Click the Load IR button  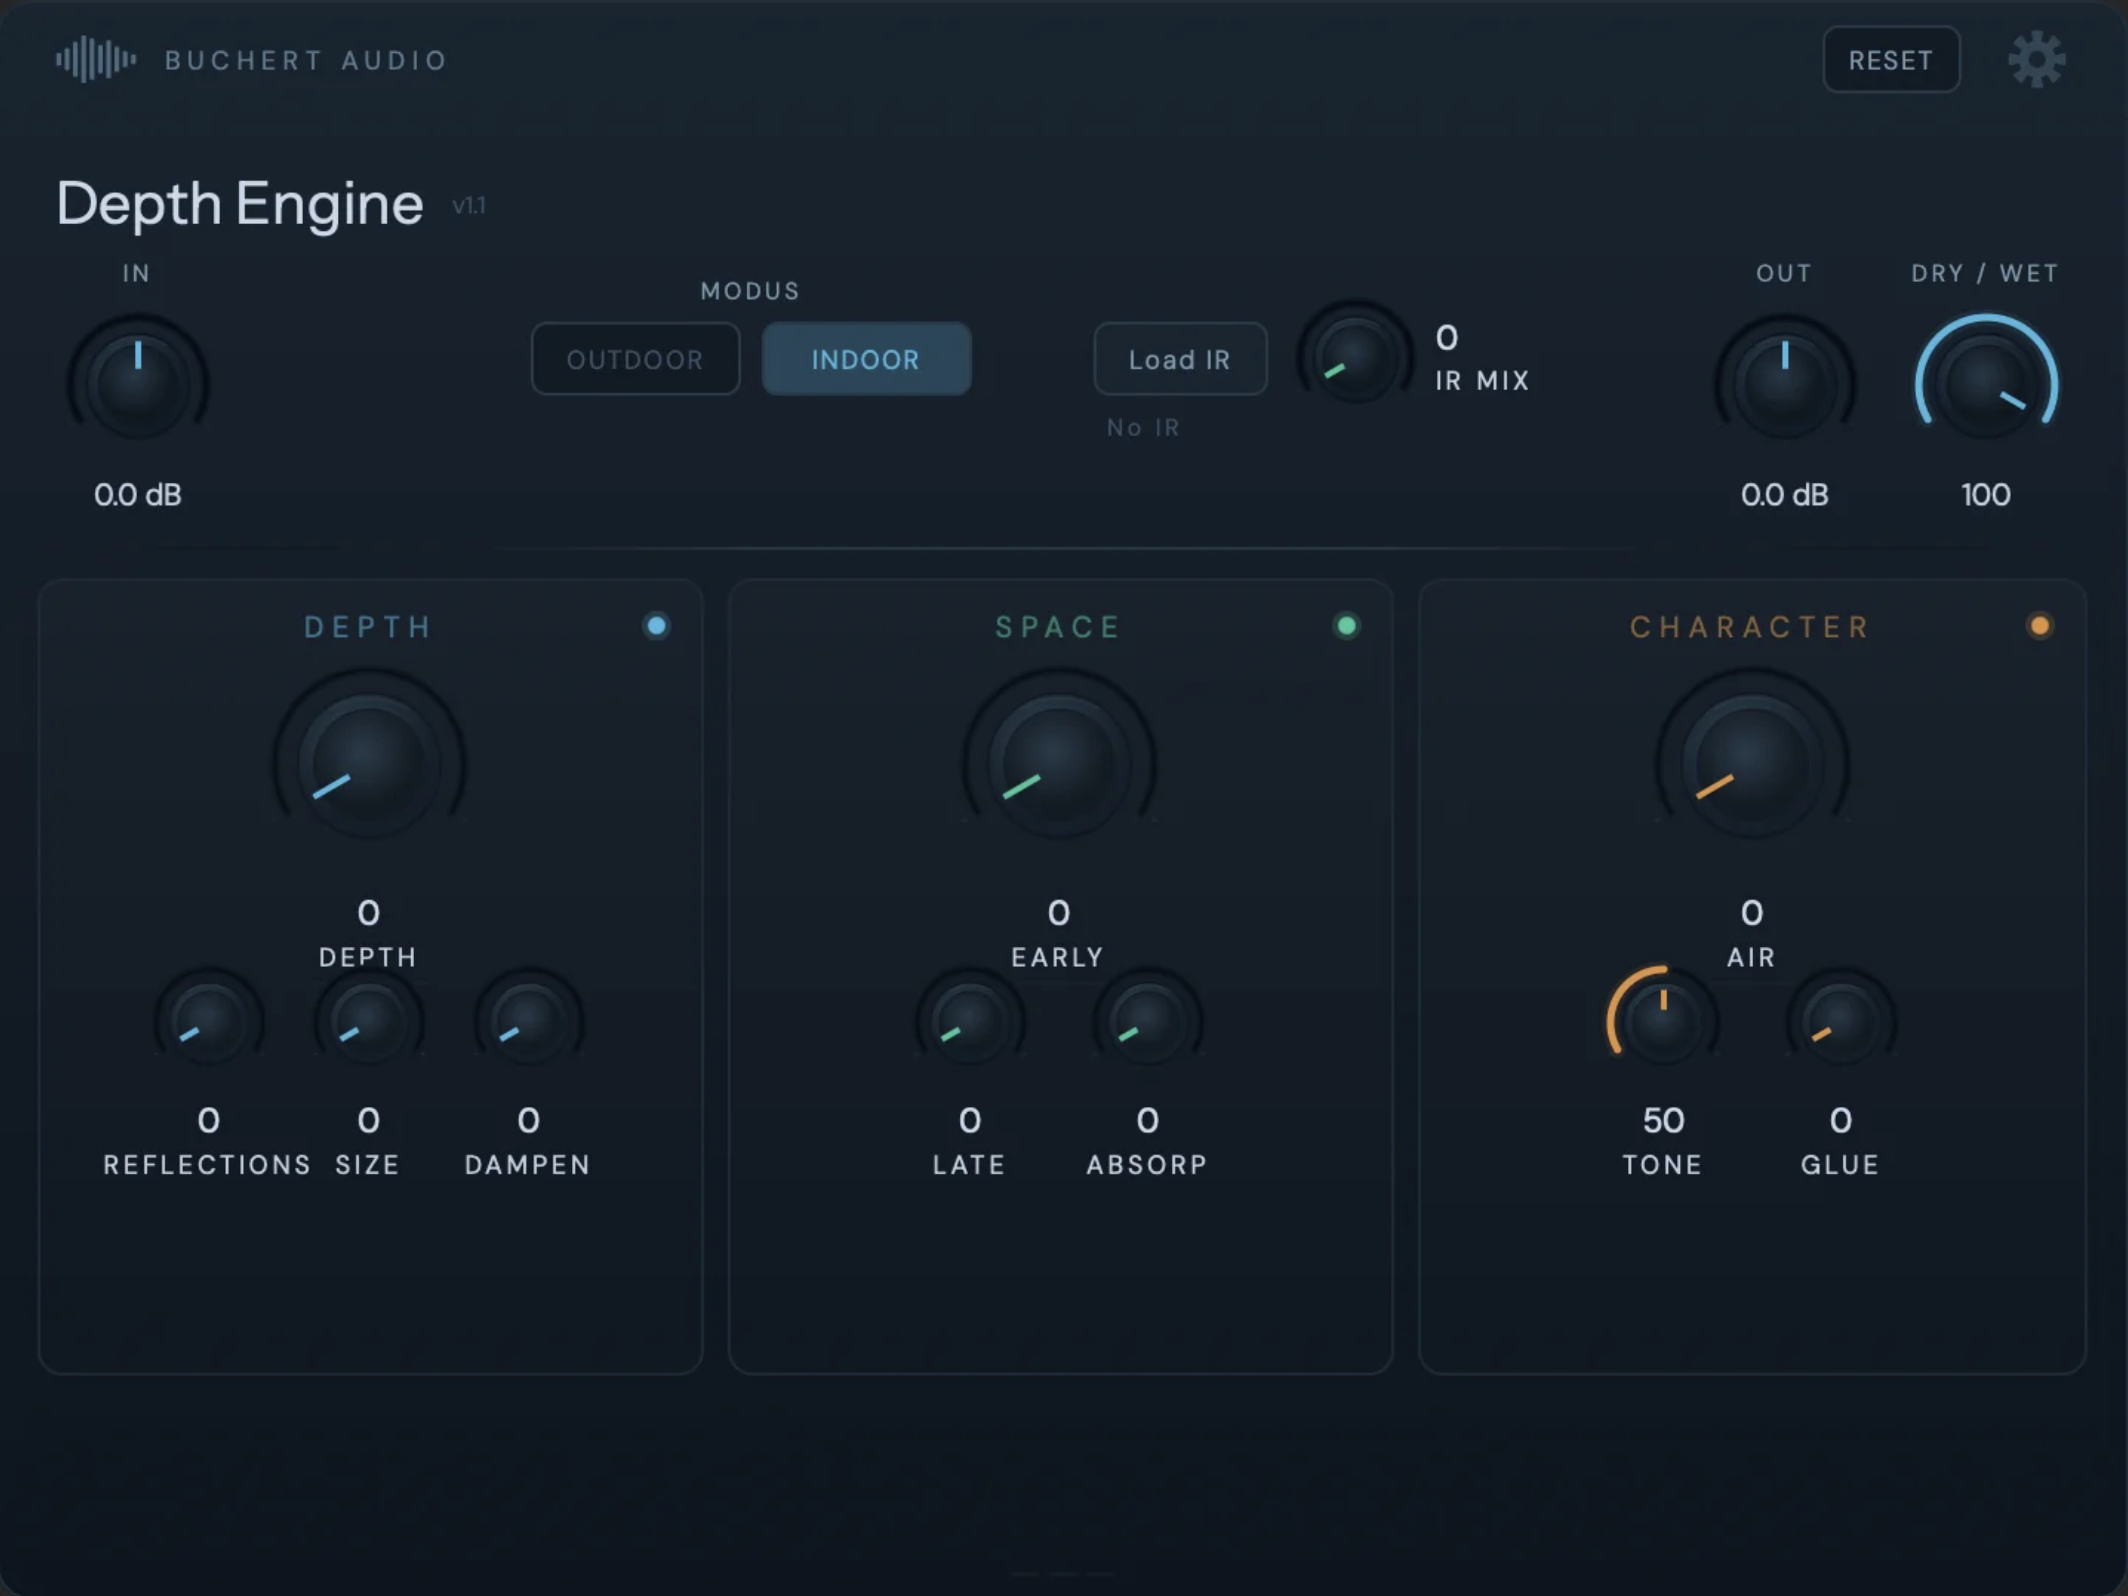pos(1180,359)
